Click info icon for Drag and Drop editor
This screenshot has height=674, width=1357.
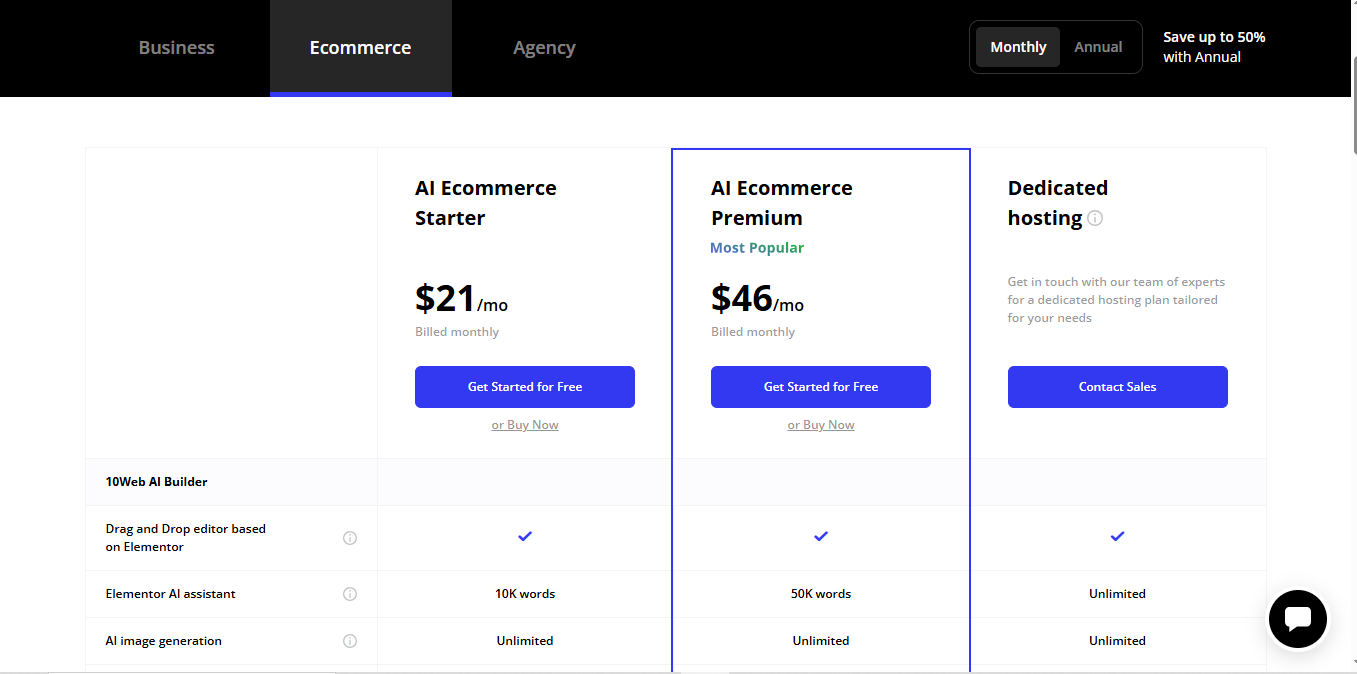tap(350, 538)
